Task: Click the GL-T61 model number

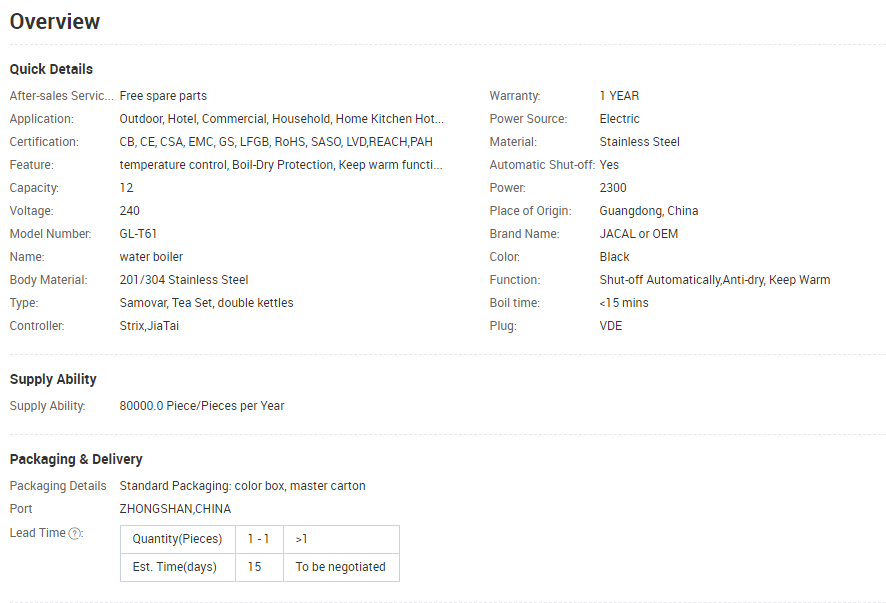Action: click(x=138, y=234)
